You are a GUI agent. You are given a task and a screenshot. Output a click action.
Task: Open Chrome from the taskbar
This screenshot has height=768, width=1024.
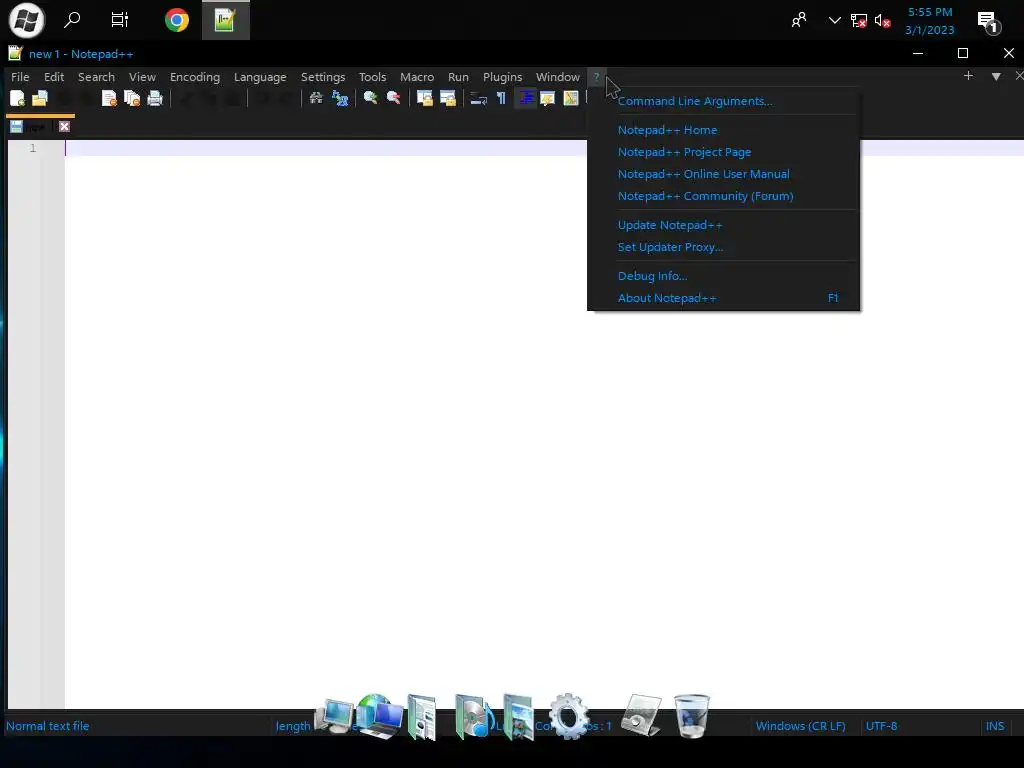tap(176, 20)
